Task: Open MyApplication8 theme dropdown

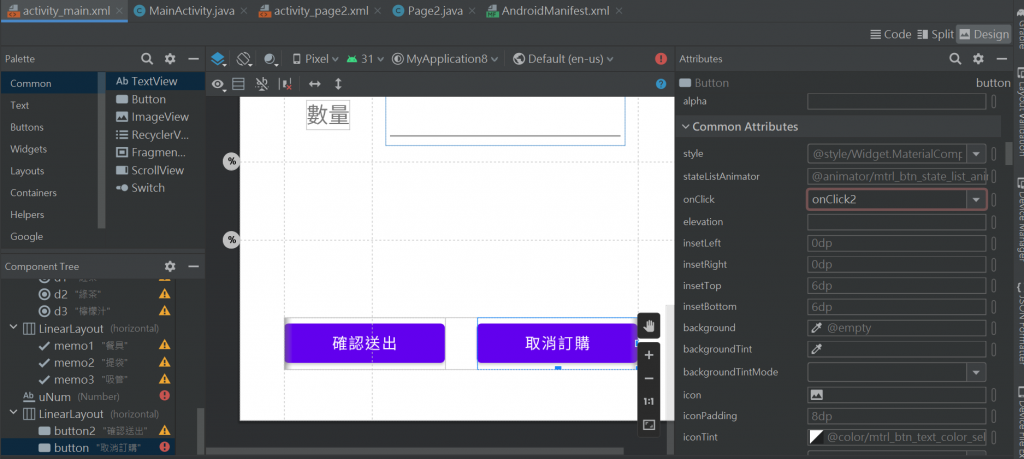Action: coord(445,59)
